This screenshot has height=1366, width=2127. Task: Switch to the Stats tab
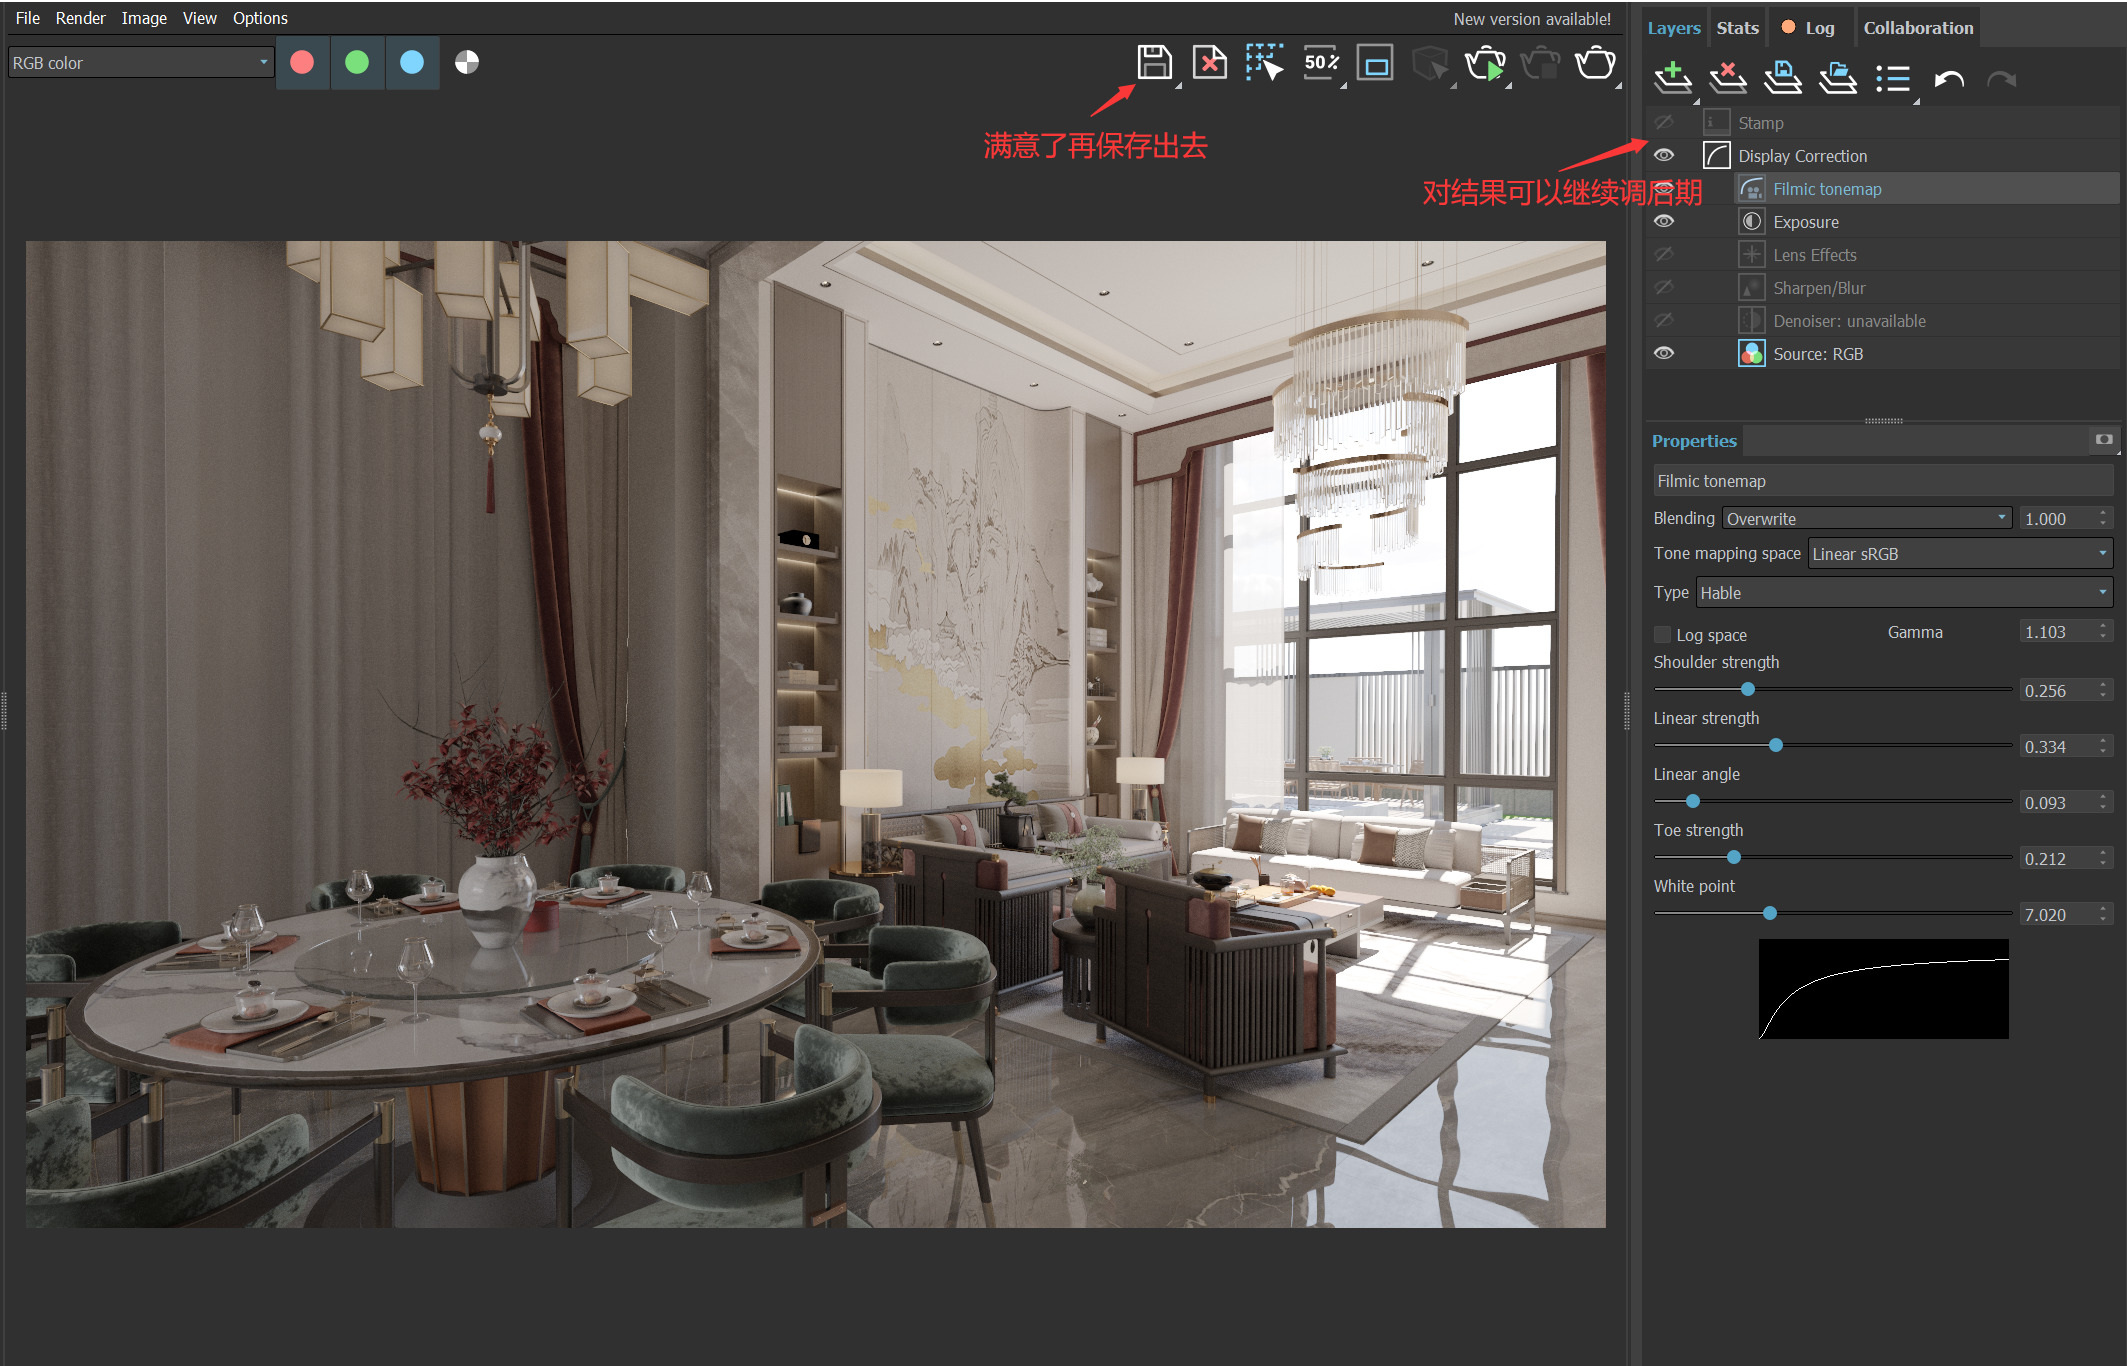pyautogui.click(x=1737, y=28)
